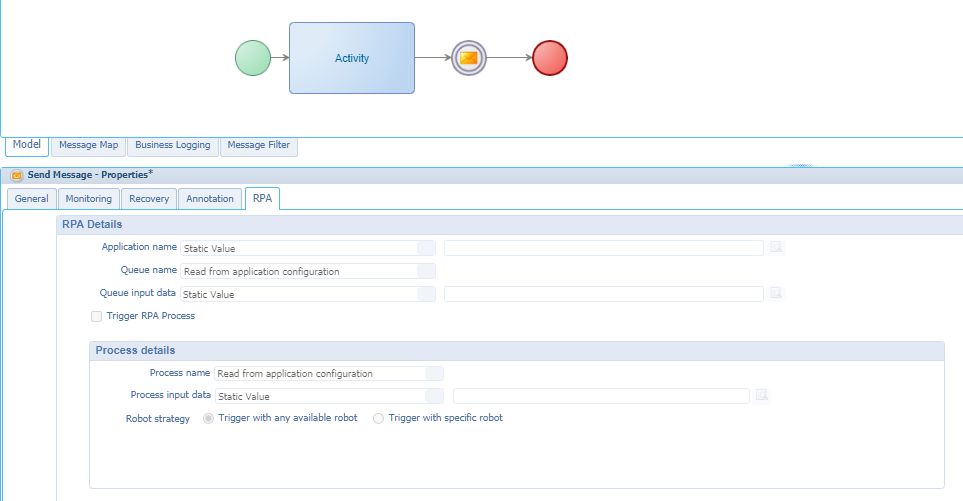Select Trigger with specific robot option
Viewport: 963px width, 501px height.
pyautogui.click(x=378, y=418)
